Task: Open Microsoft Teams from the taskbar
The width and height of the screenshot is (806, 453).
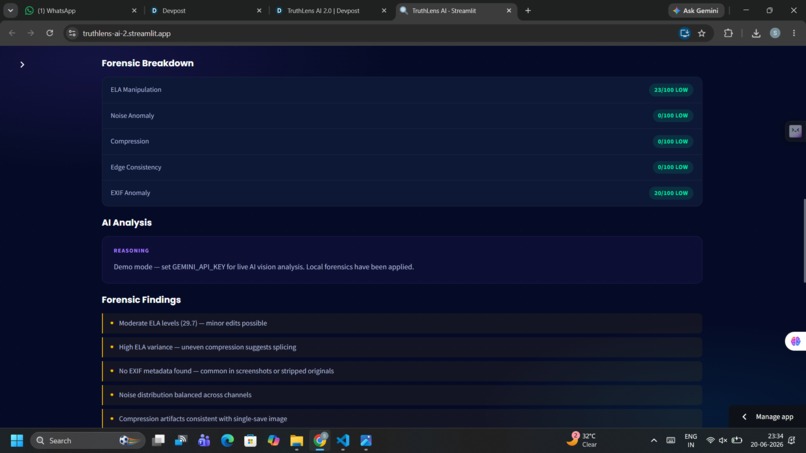Action: point(204,441)
